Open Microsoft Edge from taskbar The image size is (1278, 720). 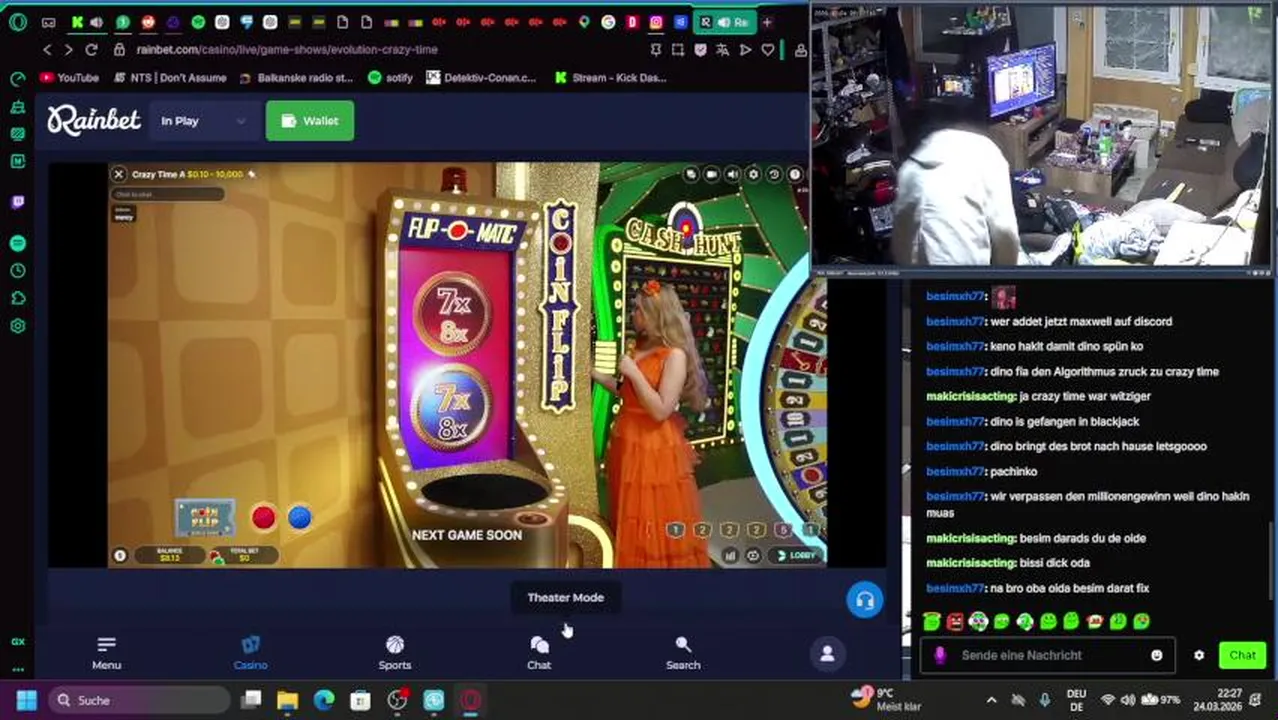click(324, 700)
